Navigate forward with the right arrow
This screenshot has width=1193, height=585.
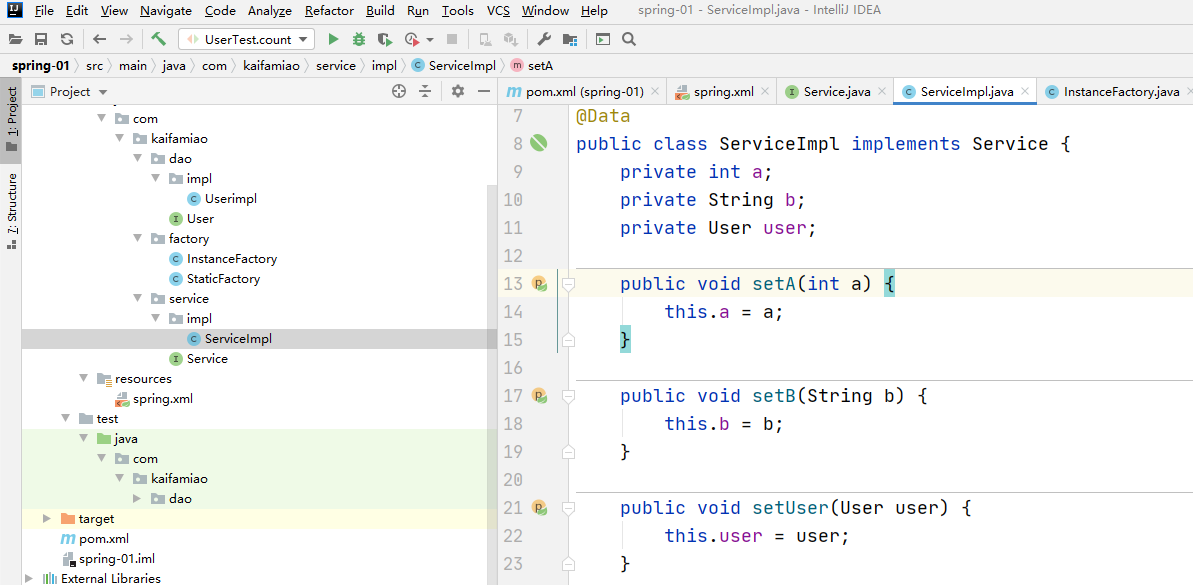(x=126, y=39)
